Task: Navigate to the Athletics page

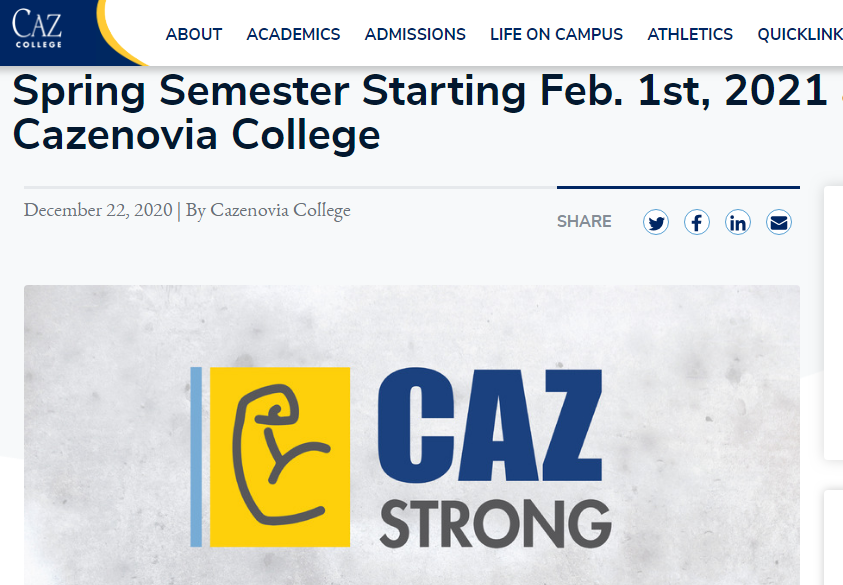Action: 690,34
